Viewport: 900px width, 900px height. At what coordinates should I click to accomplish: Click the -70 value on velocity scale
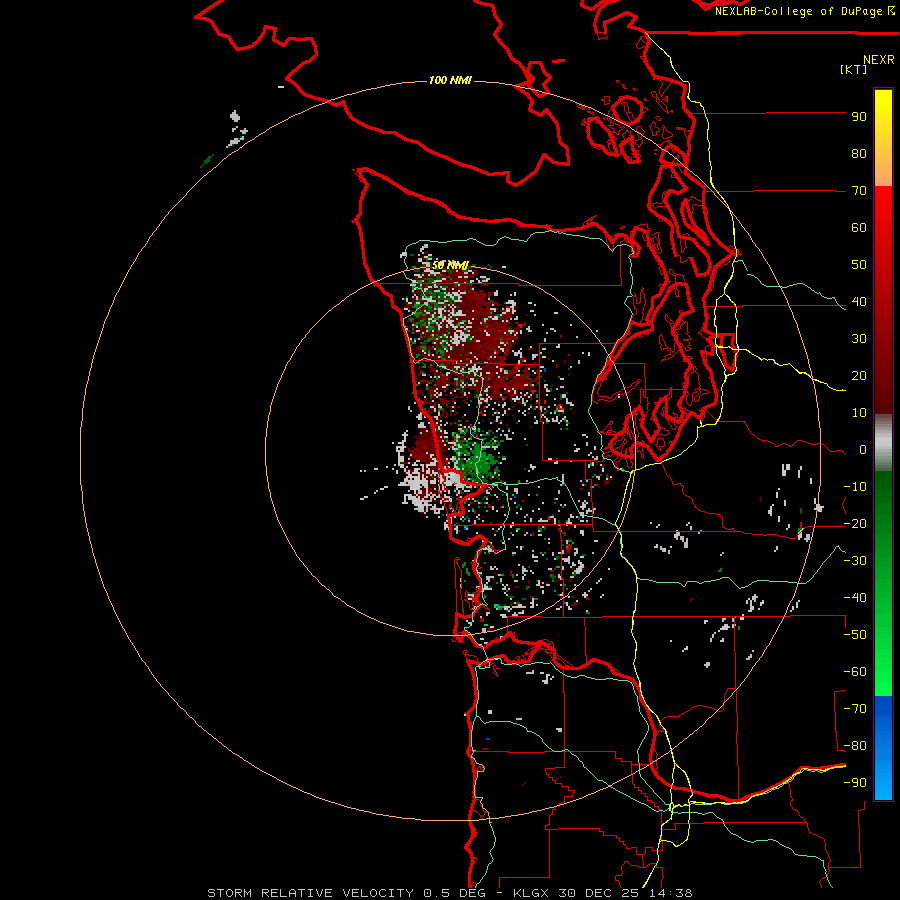pos(855,709)
